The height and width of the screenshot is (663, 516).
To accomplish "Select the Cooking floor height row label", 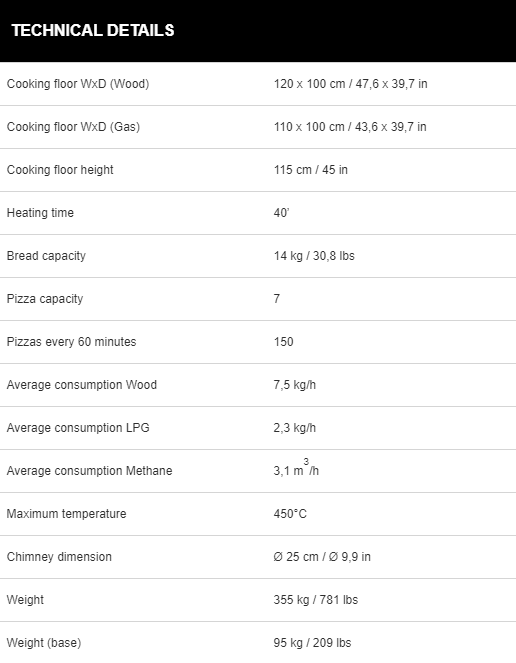I will pyautogui.click(x=60, y=170).
